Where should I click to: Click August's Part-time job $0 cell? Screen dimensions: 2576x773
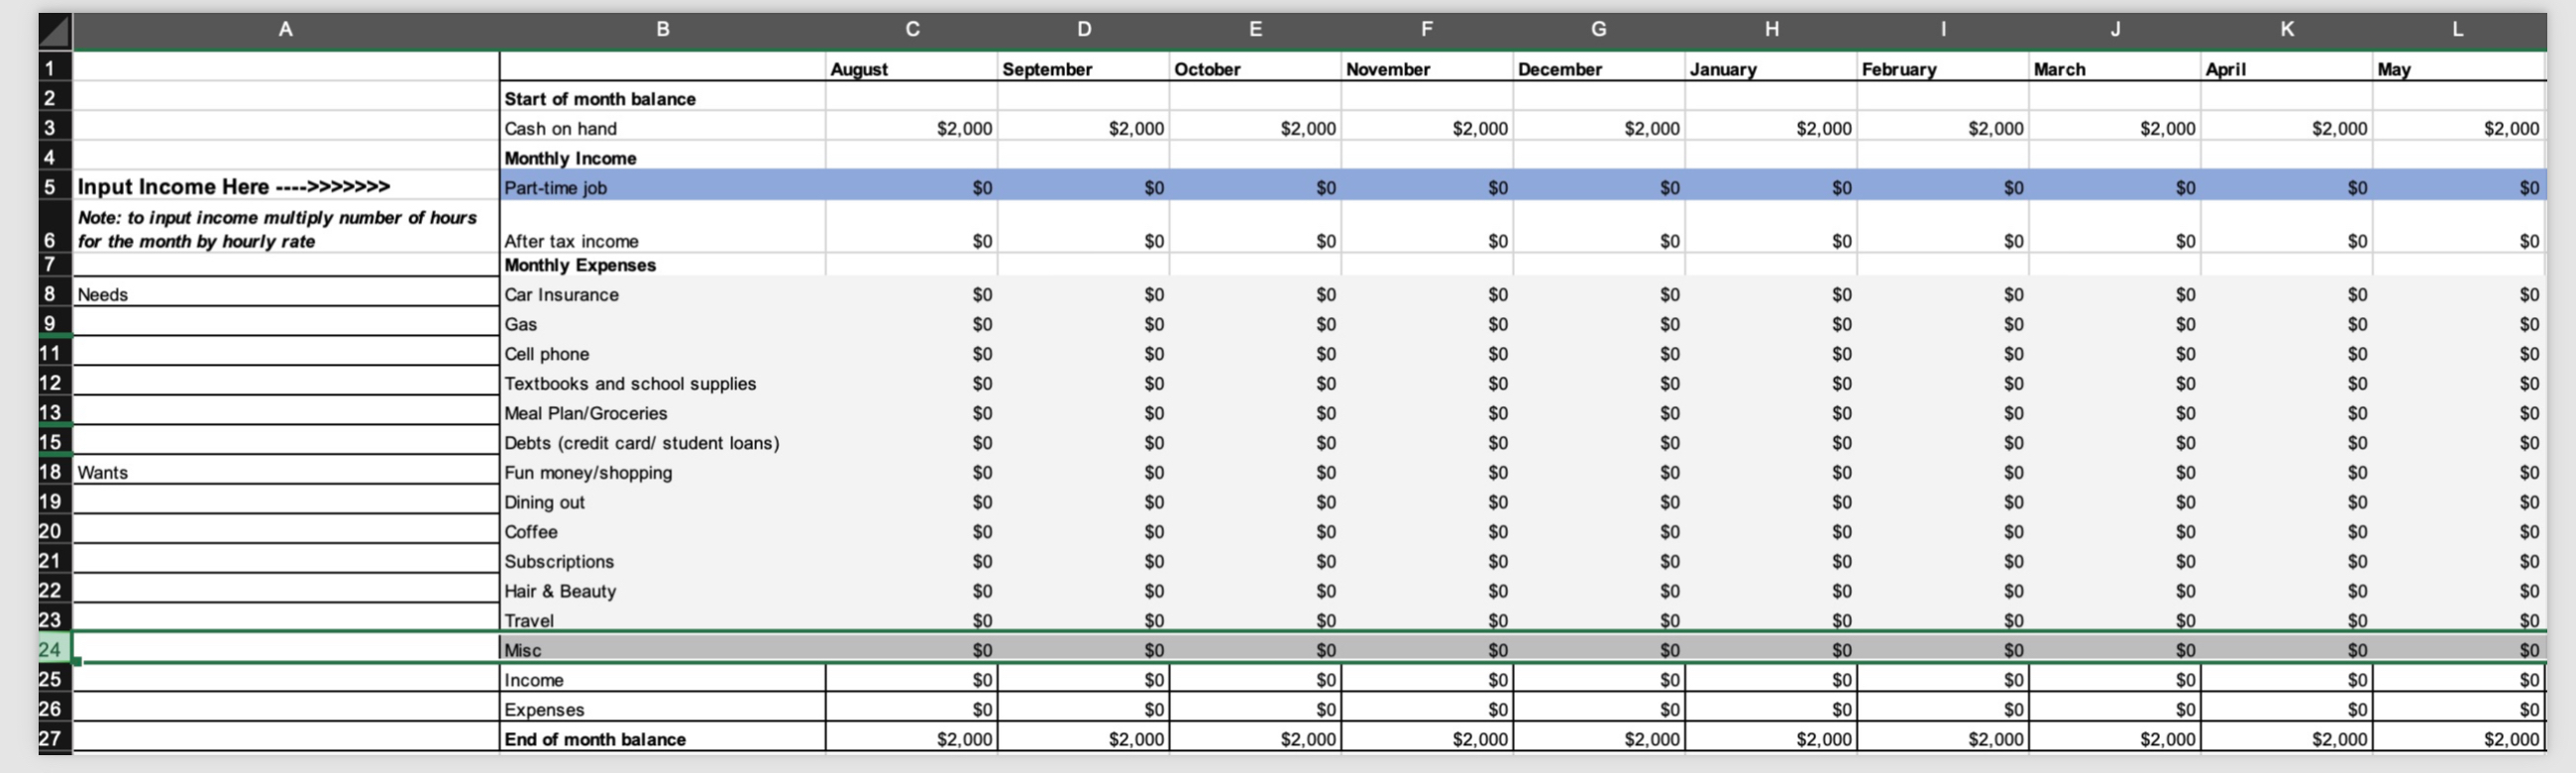coord(912,187)
